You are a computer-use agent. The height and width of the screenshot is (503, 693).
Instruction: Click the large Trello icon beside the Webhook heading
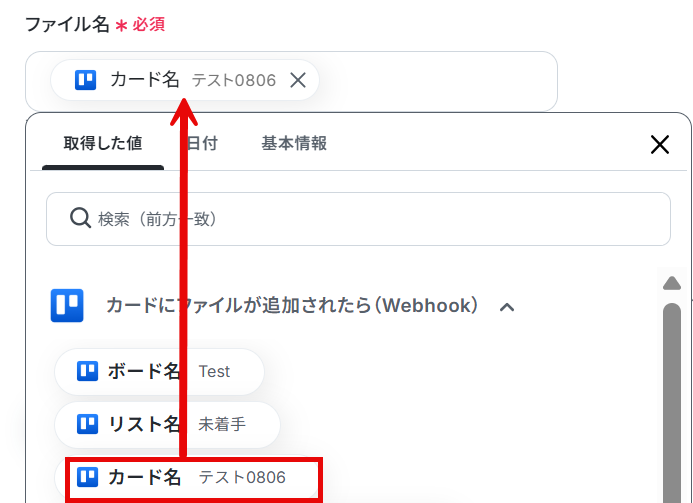point(67,305)
